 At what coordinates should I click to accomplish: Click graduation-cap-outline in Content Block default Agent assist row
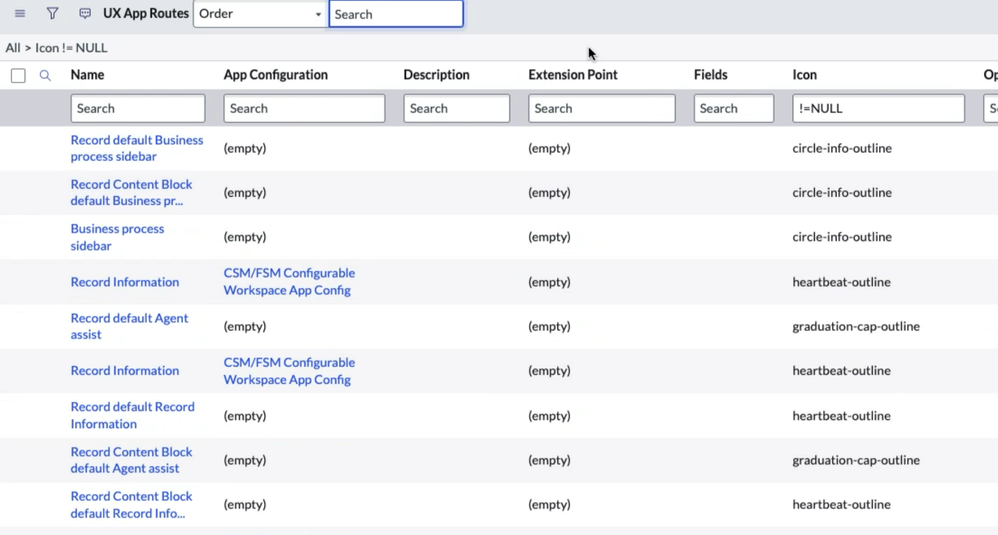pos(855,460)
